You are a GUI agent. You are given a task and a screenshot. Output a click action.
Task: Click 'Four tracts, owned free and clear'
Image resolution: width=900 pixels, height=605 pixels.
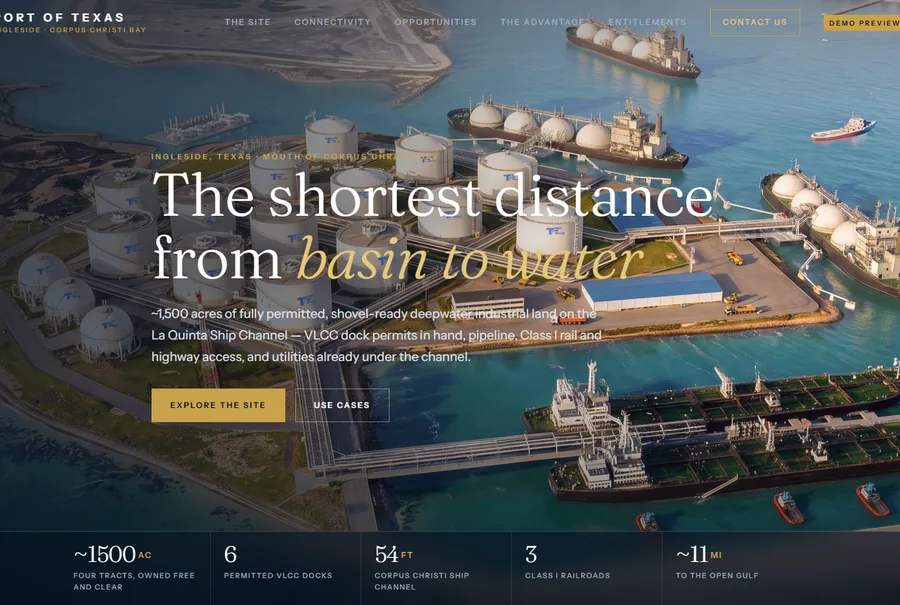[134, 581]
